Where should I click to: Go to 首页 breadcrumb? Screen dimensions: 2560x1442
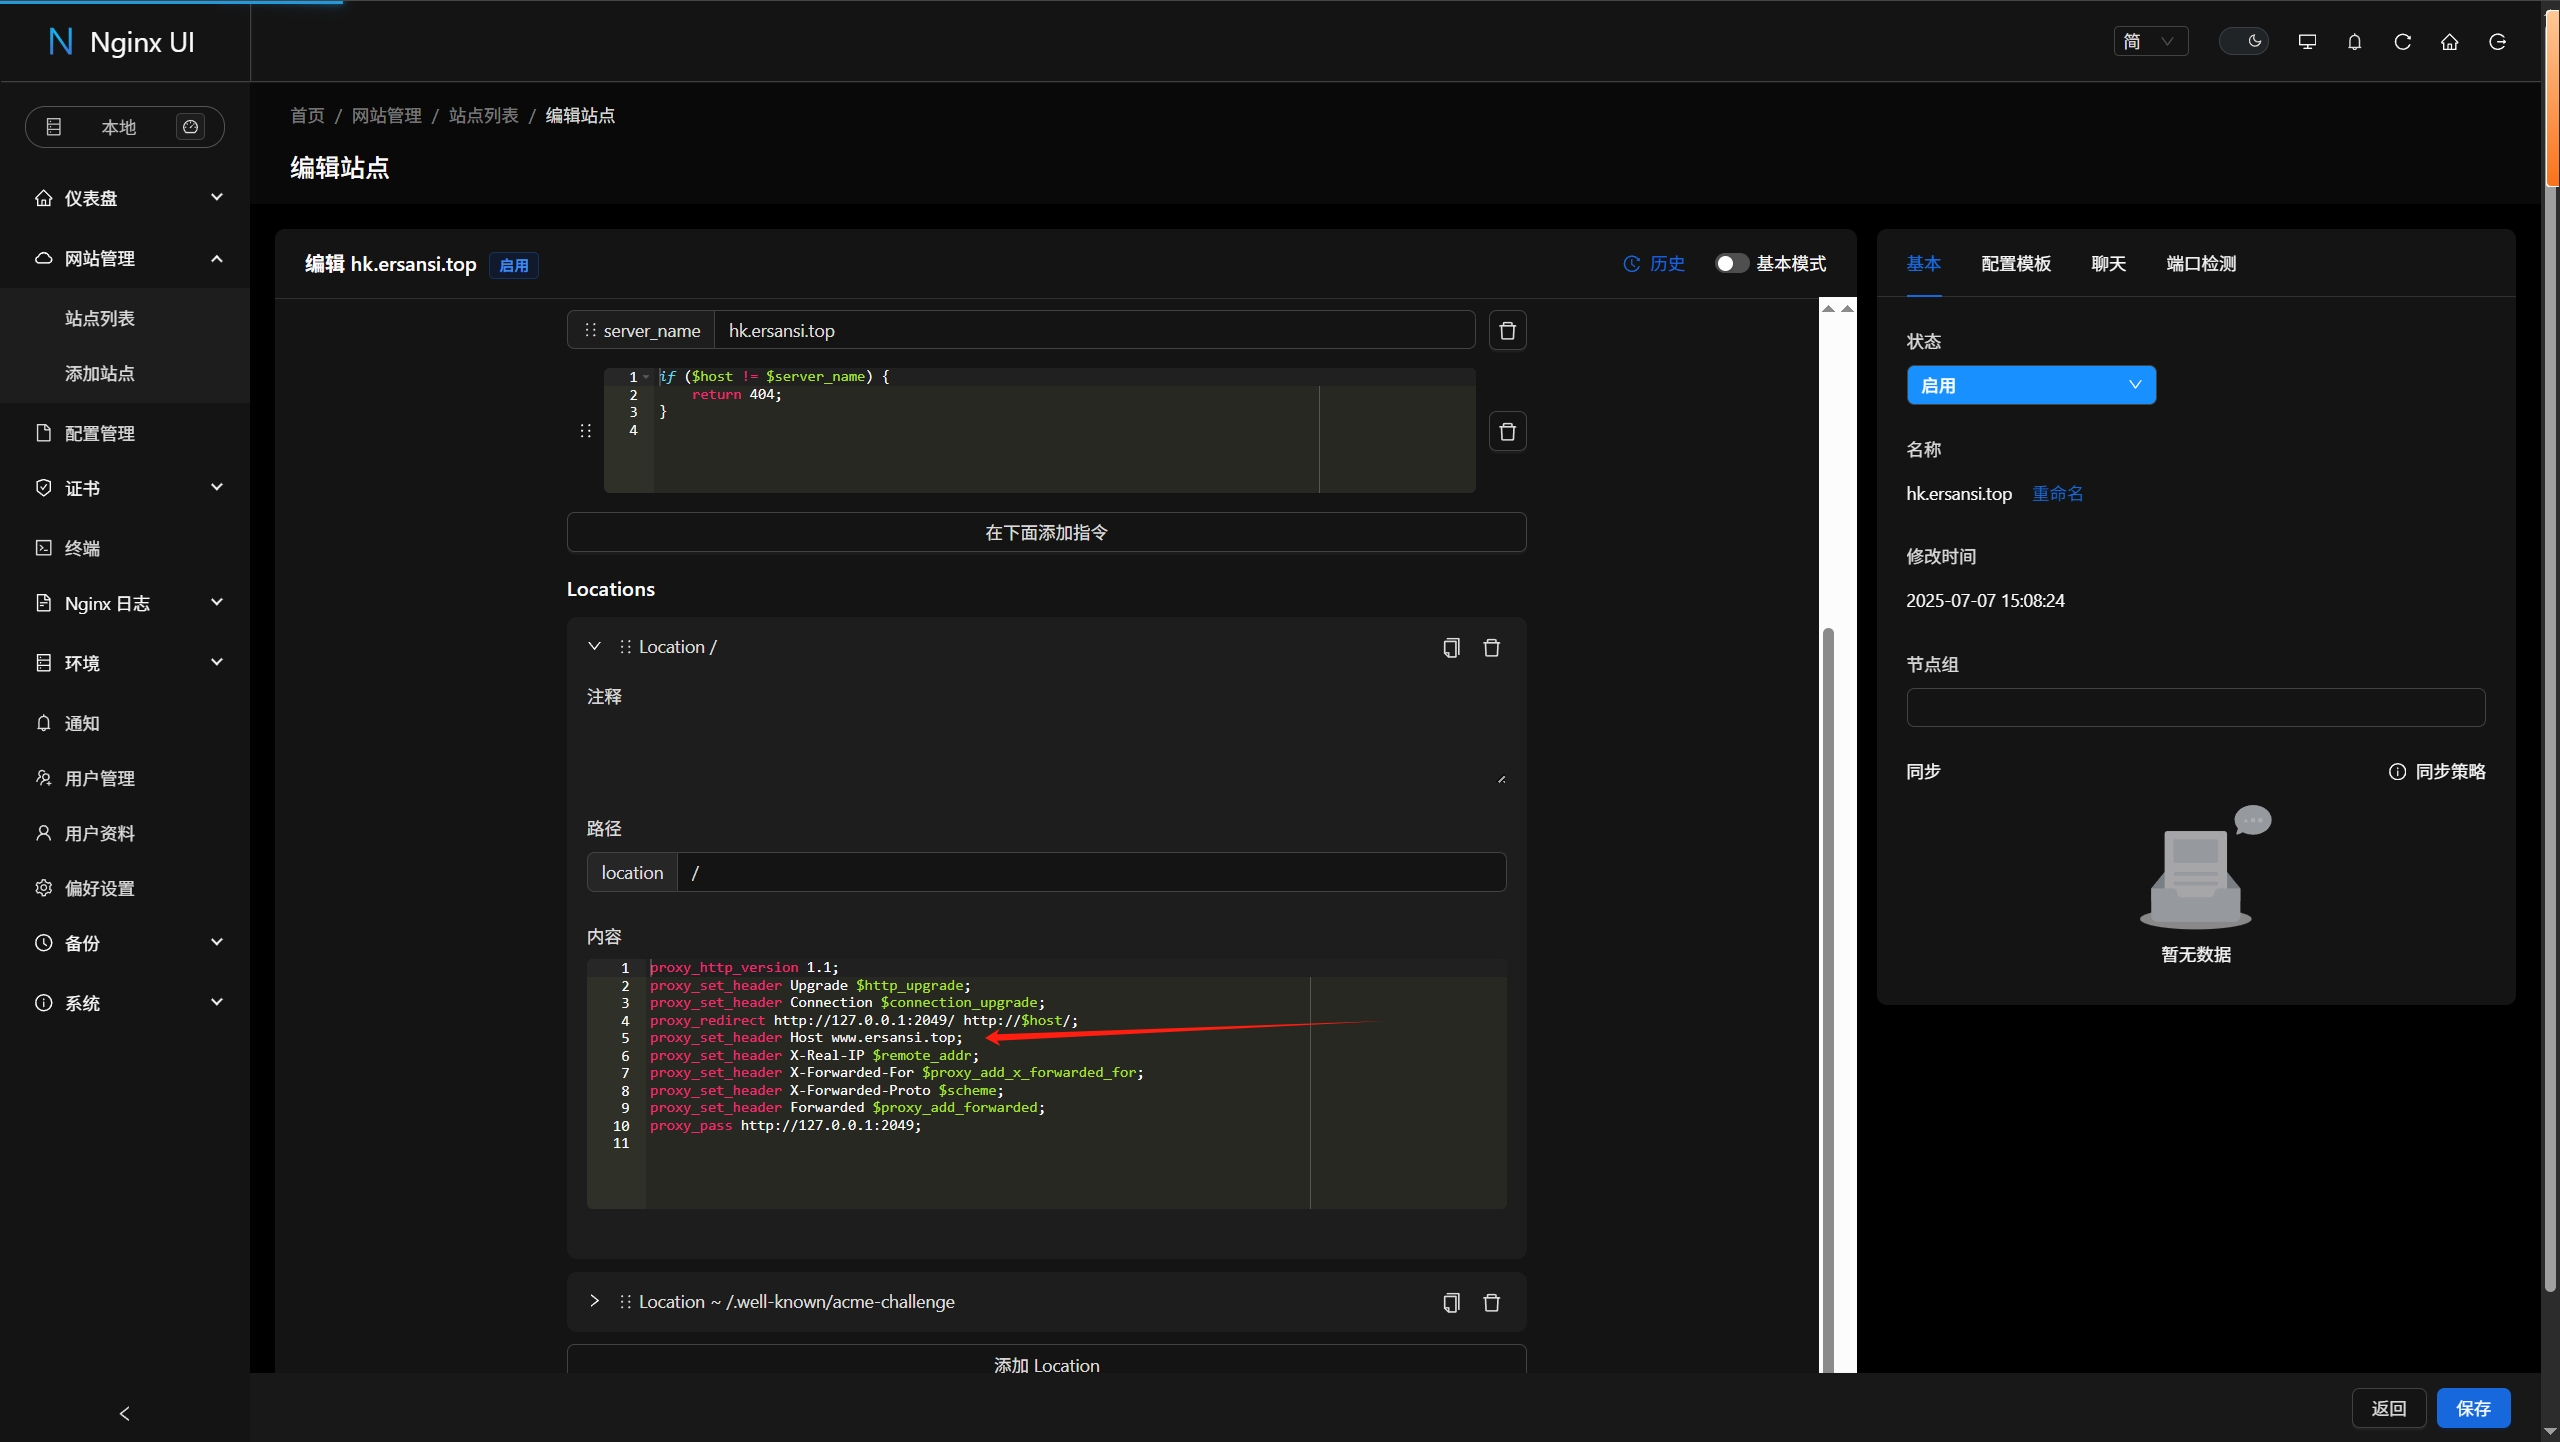pyautogui.click(x=307, y=115)
